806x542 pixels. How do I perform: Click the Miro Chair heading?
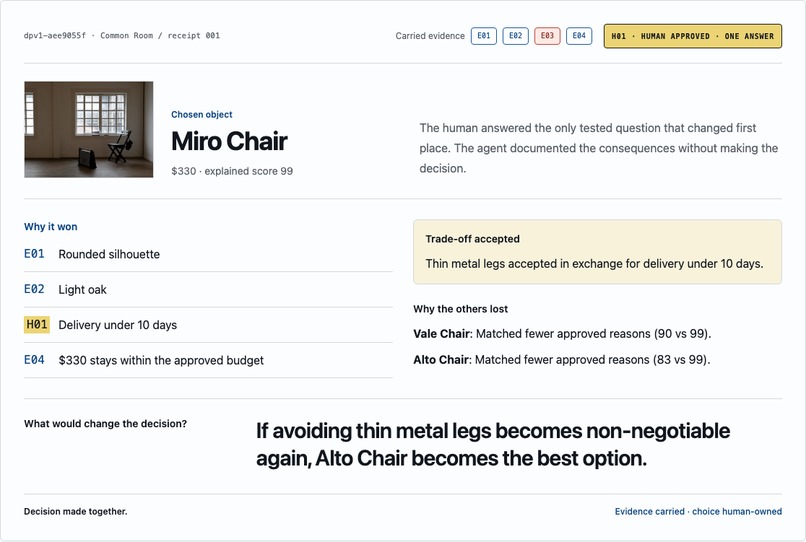point(229,141)
